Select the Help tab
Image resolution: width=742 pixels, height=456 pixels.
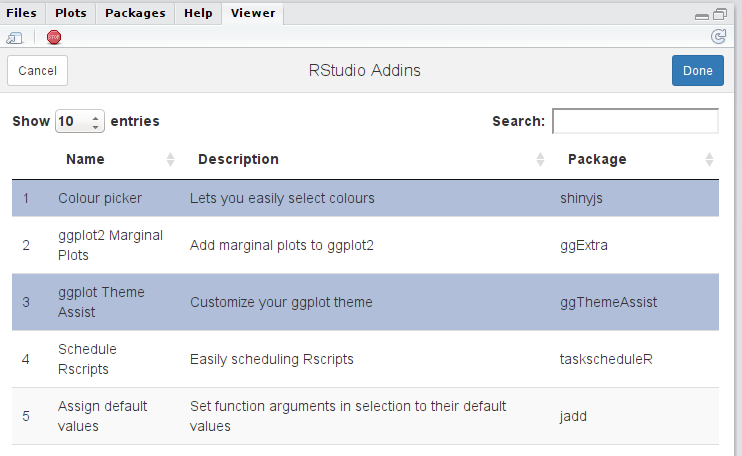pyautogui.click(x=198, y=13)
